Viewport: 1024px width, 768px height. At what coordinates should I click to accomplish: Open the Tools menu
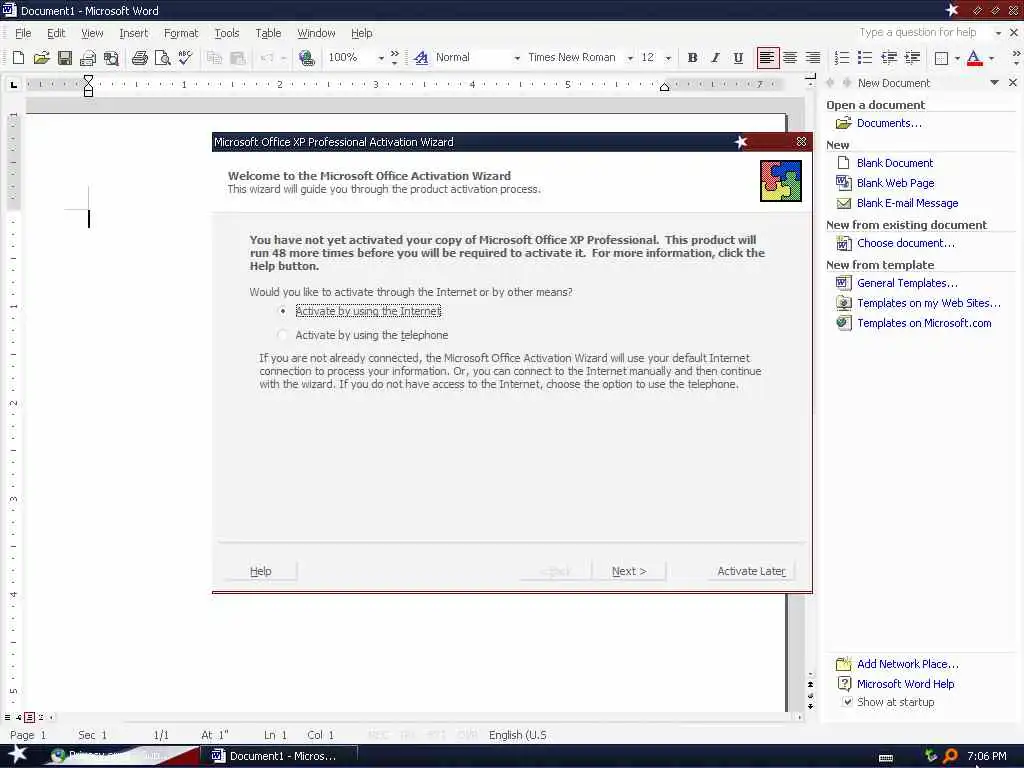click(227, 33)
